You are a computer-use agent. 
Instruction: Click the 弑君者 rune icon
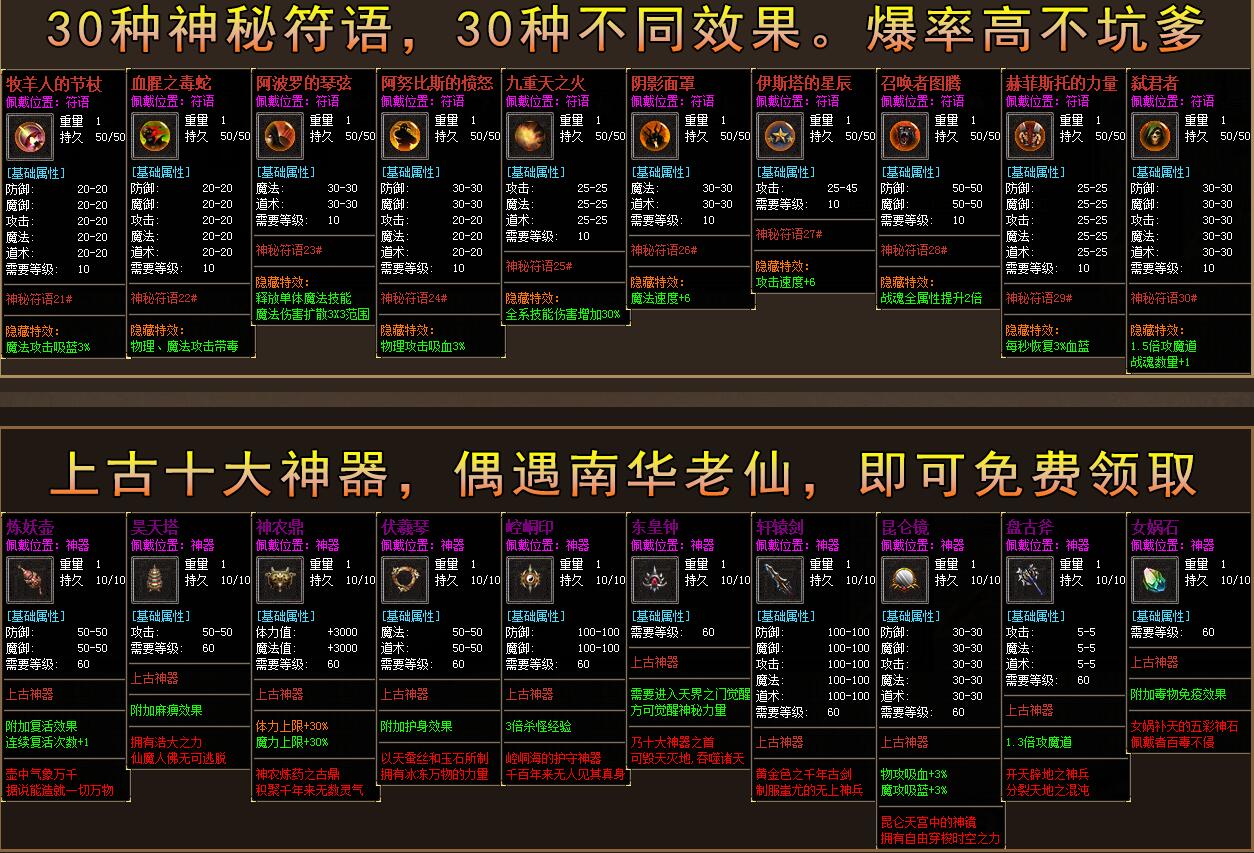[x=1154, y=136]
